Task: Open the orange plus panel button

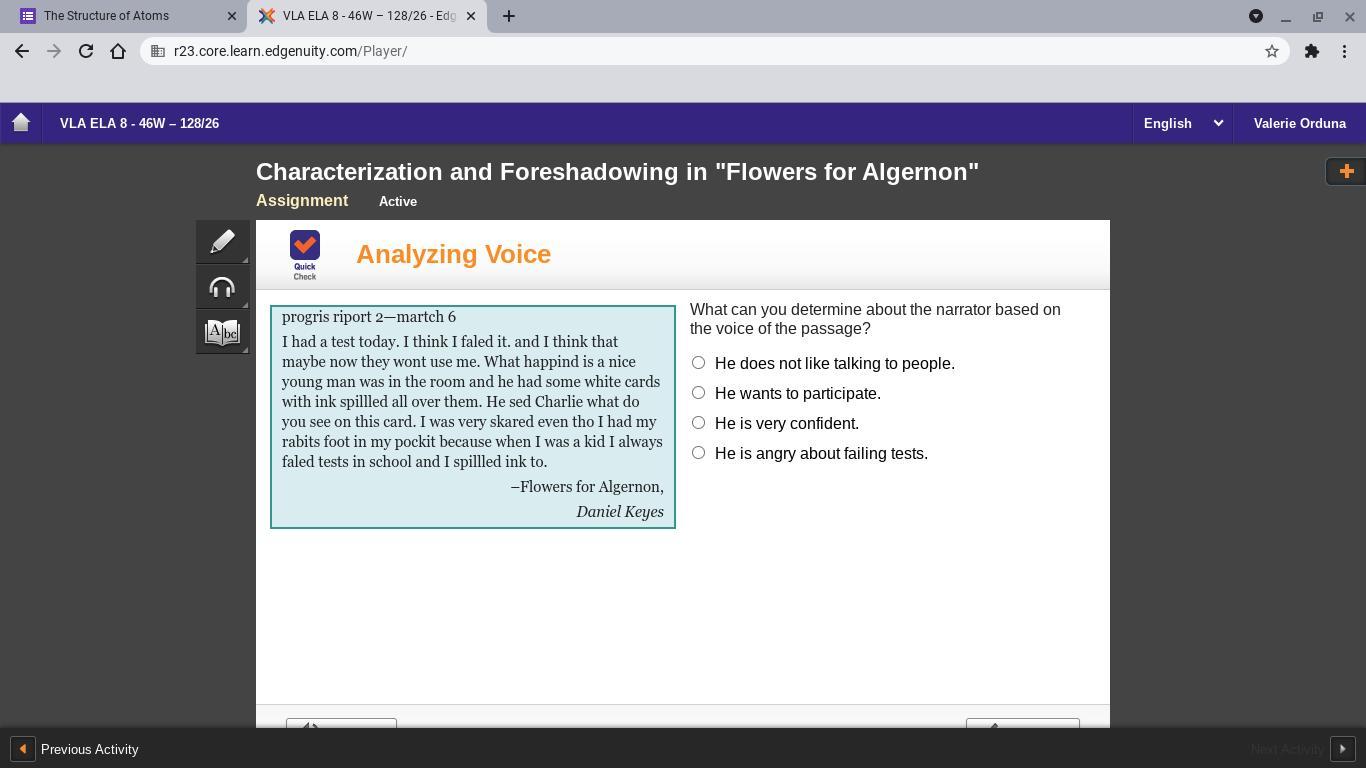Action: (x=1346, y=171)
